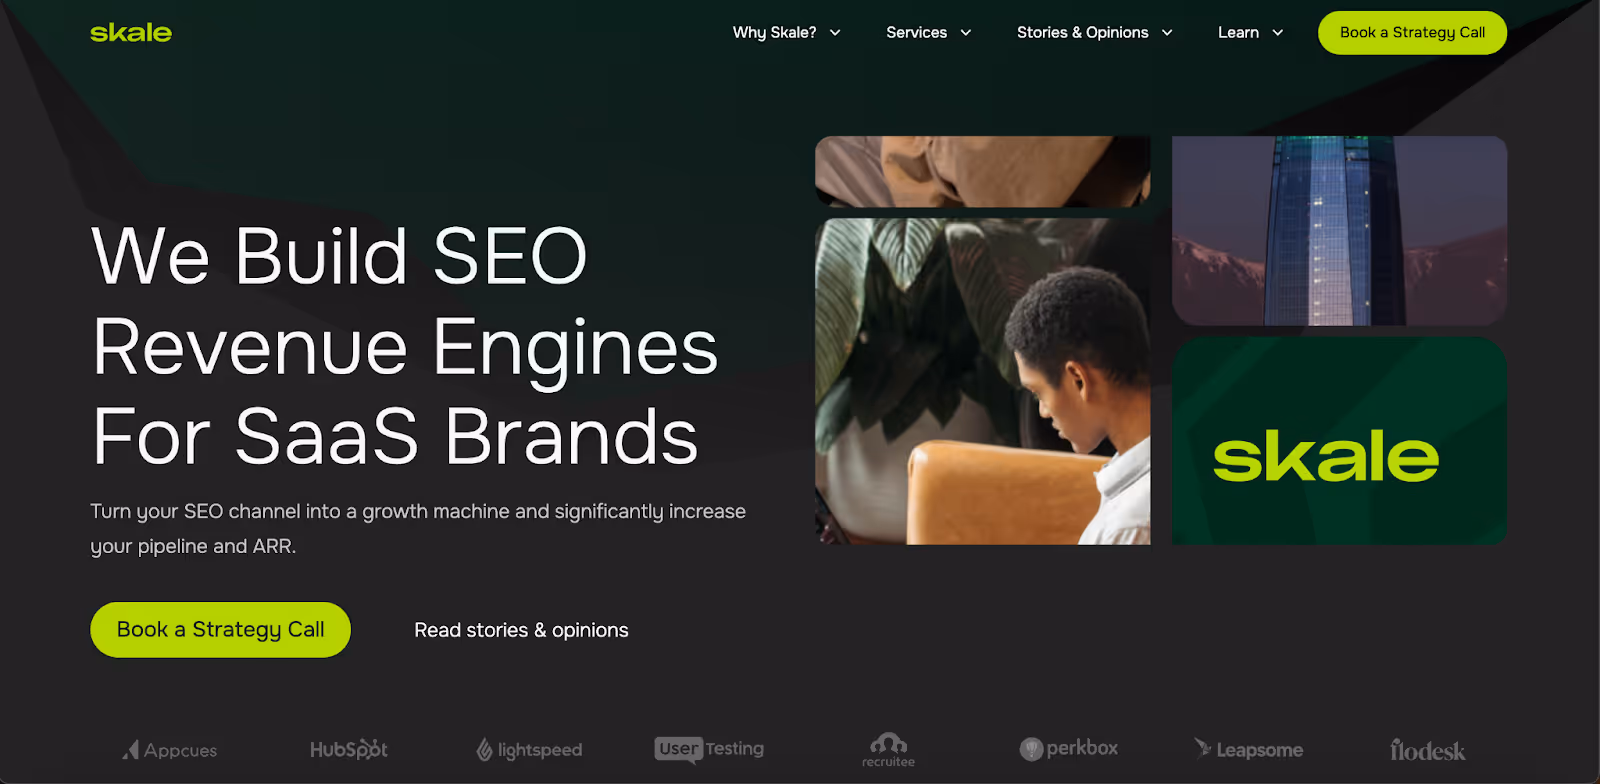Expand the Learn dropdown chevron
The height and width of the screenshot is (784, 1600).
tap(1278, 33)
